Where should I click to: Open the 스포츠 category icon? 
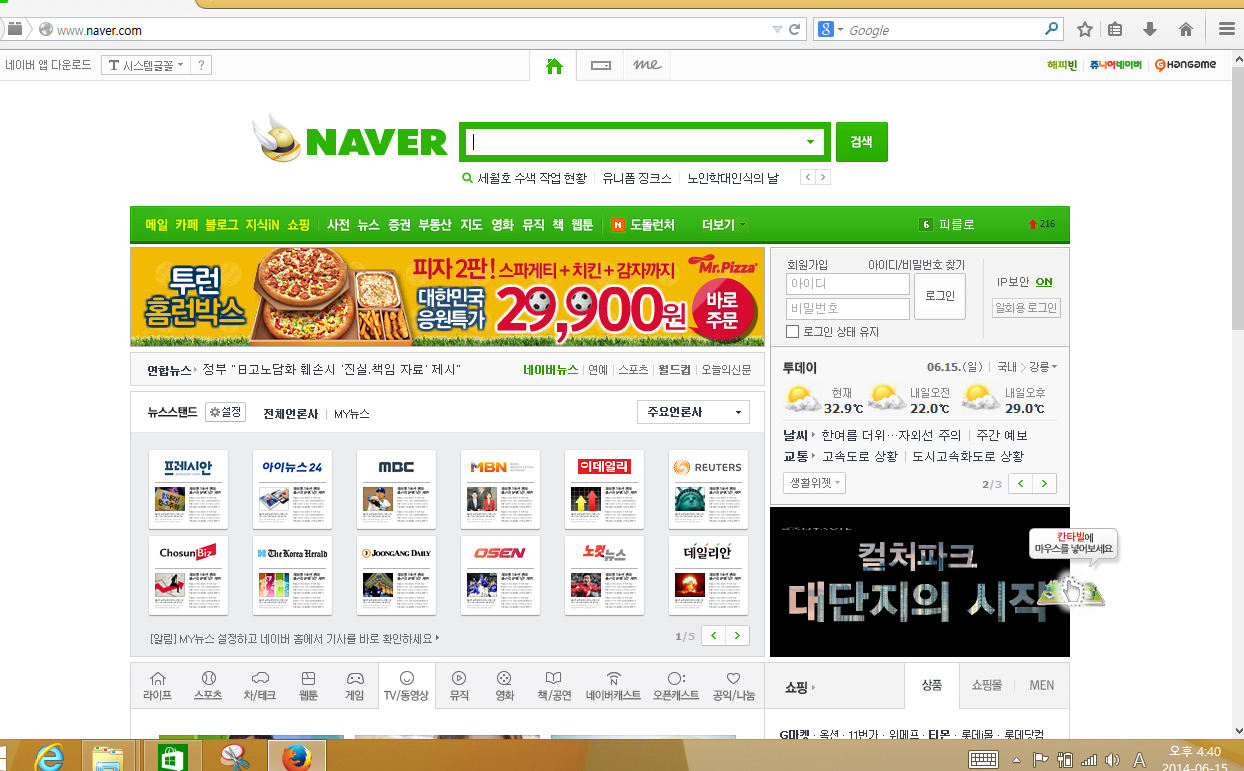(x=208, y=686)
